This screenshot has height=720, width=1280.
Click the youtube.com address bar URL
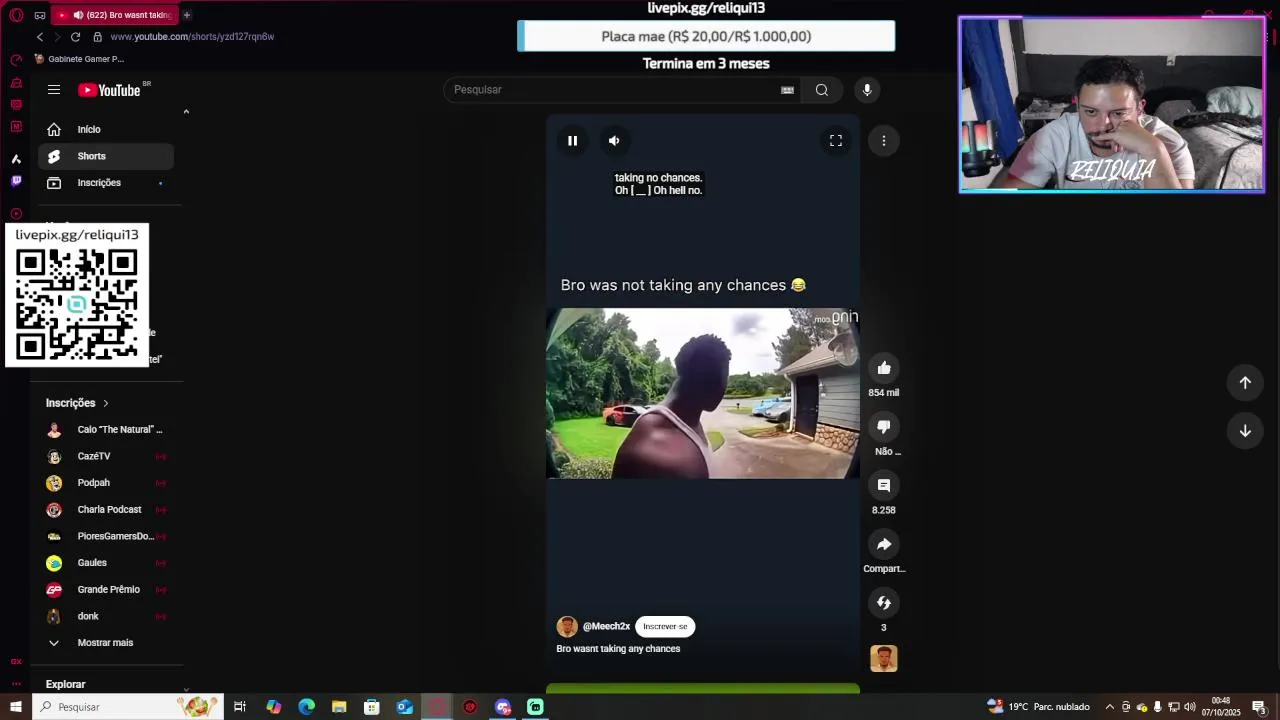[x=192, y=37]
